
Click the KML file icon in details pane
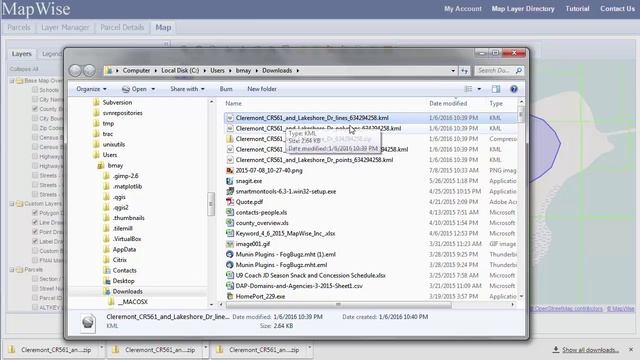(88, 322)
